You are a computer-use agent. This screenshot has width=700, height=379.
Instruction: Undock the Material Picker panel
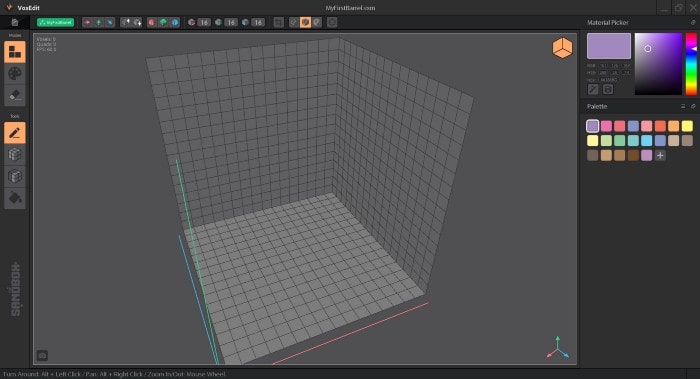[693, 22]
